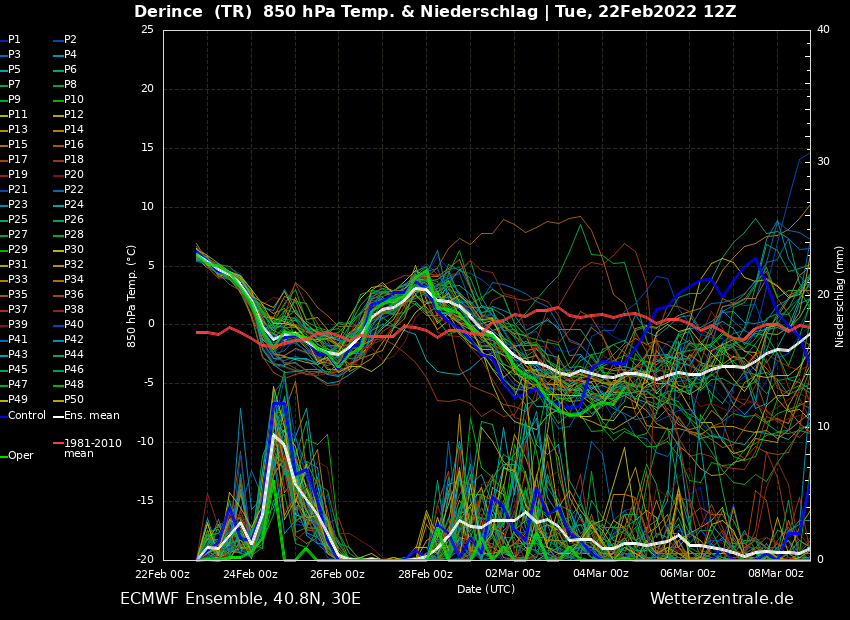Click the "26Feb 00z" date tick label
The image size is (850, 620).
(x=338, y=574)
